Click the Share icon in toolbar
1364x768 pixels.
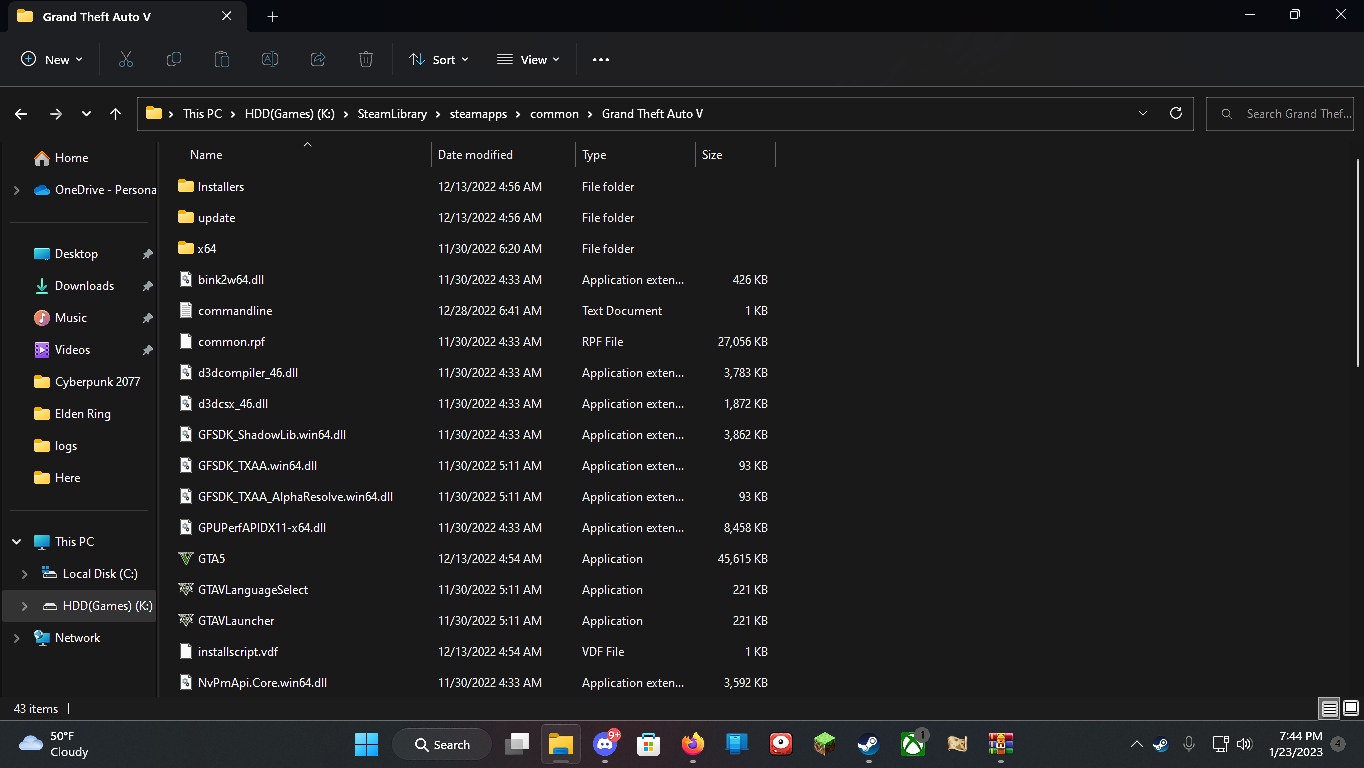tap(318, 59)
